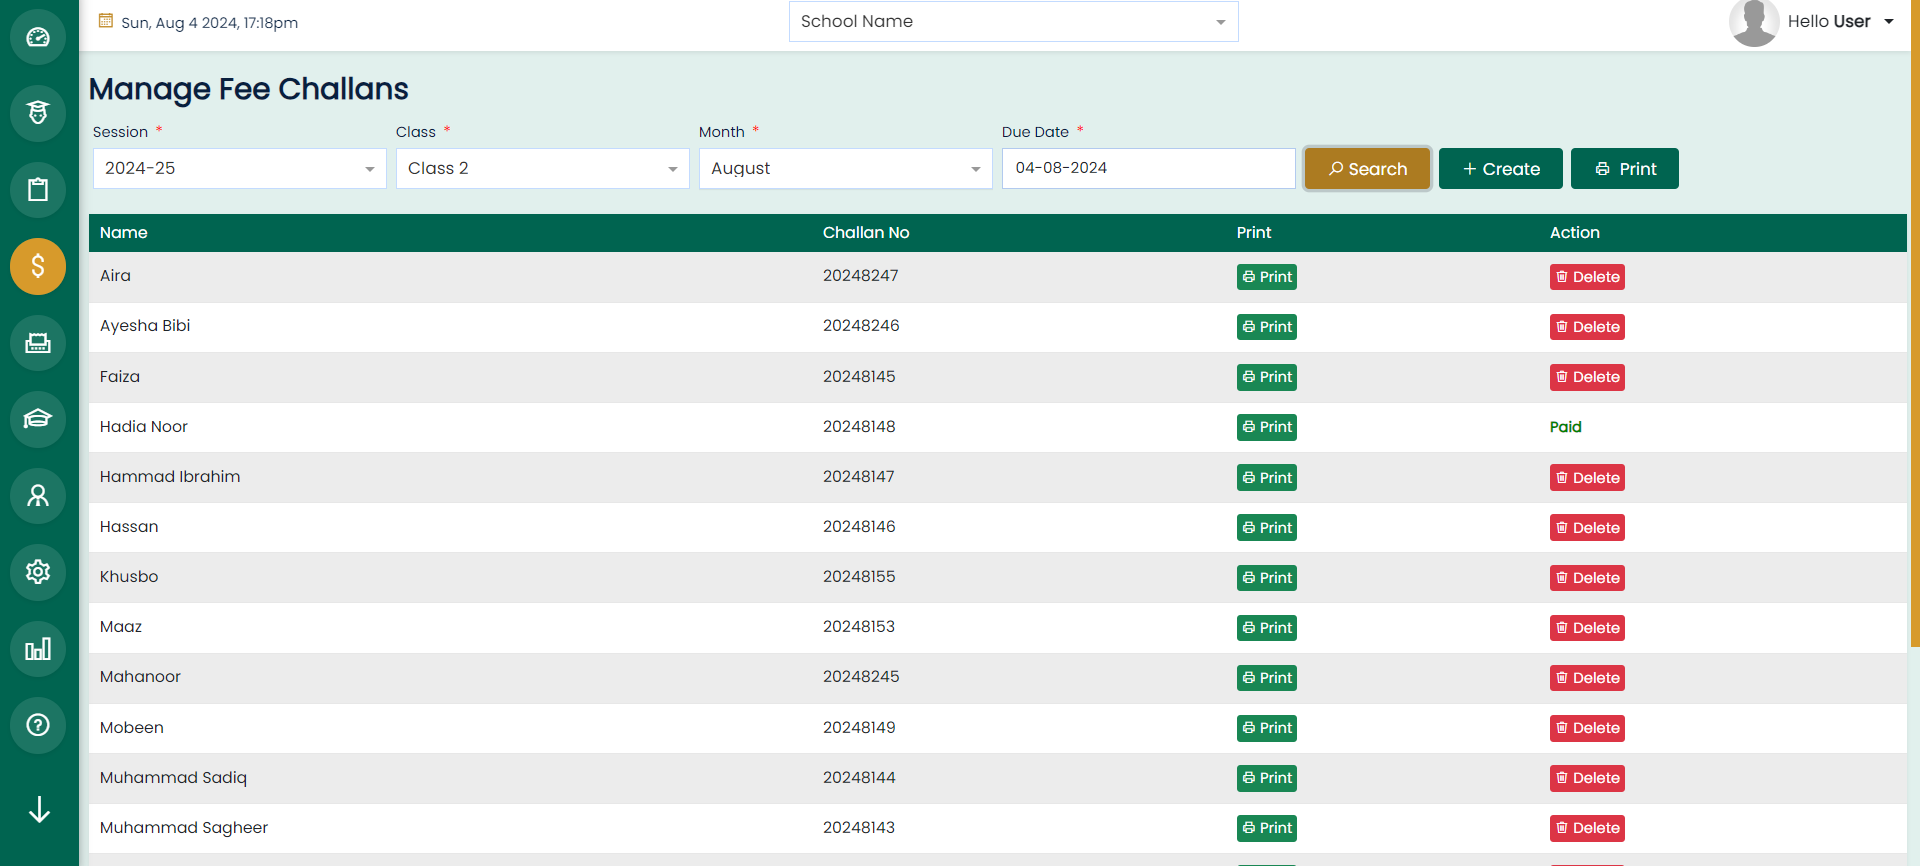
Task: Delete Mobeen's challan
Action: (1587, 728)
